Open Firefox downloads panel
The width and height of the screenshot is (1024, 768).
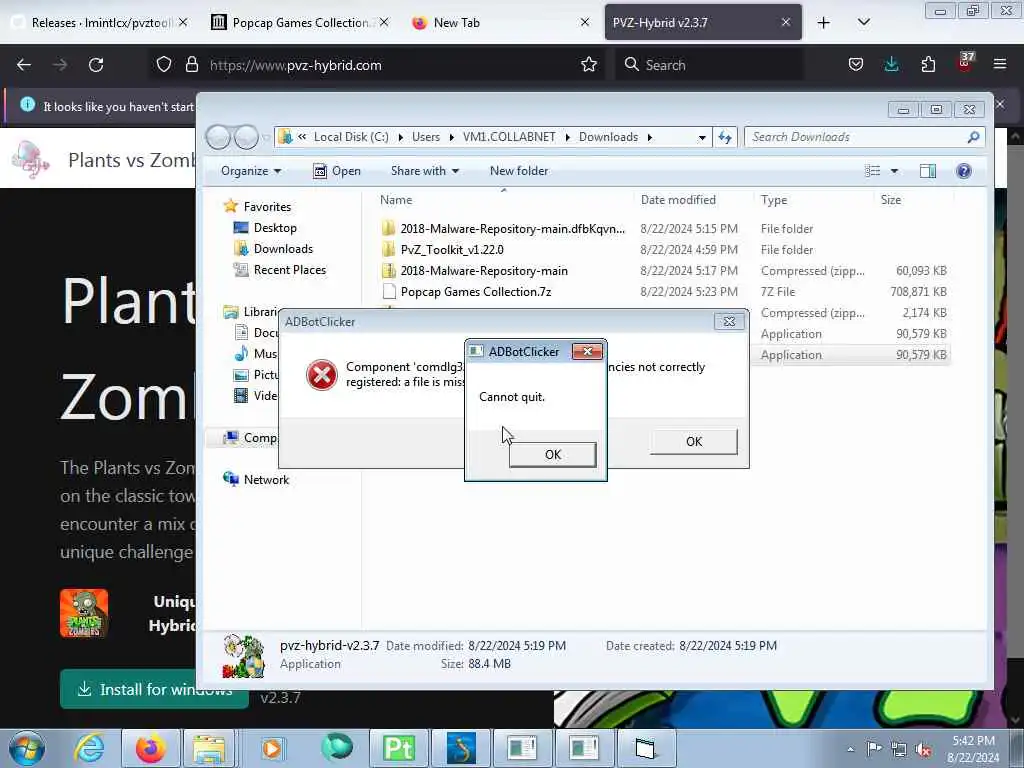pos(891,64)
